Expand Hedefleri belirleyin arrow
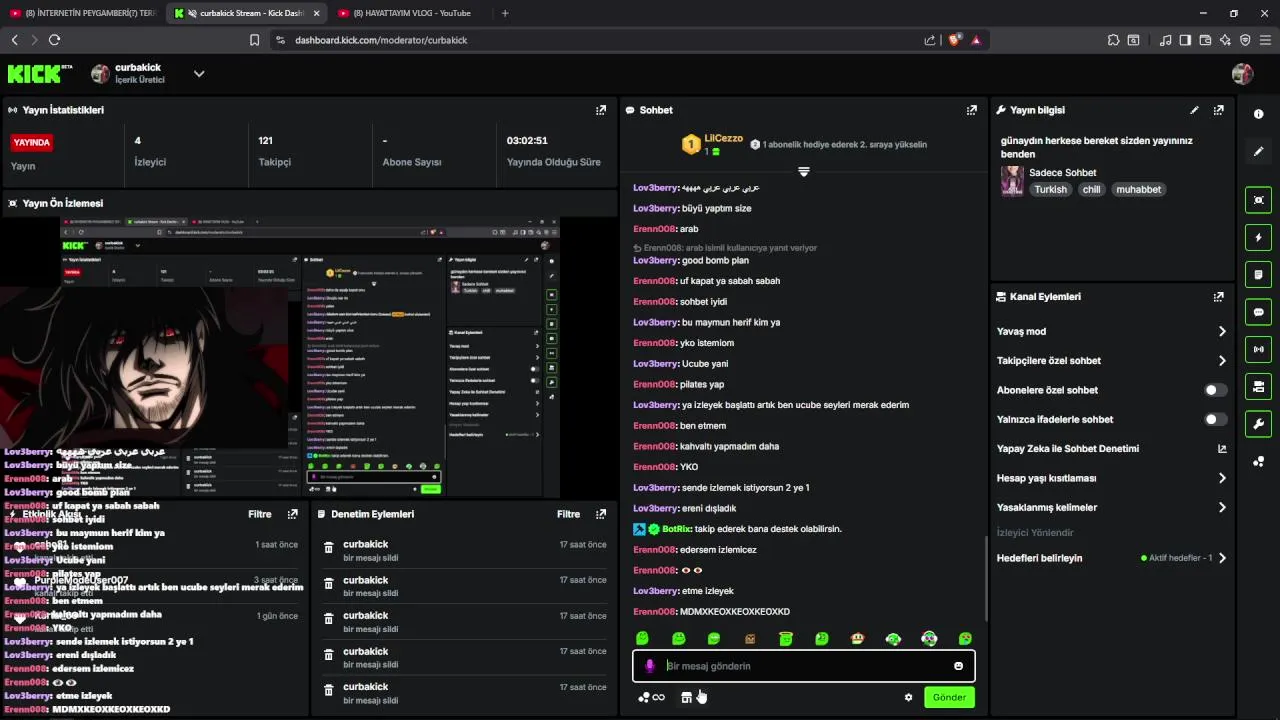Screen dimensions: 1280x720 tap(1222, 558)
